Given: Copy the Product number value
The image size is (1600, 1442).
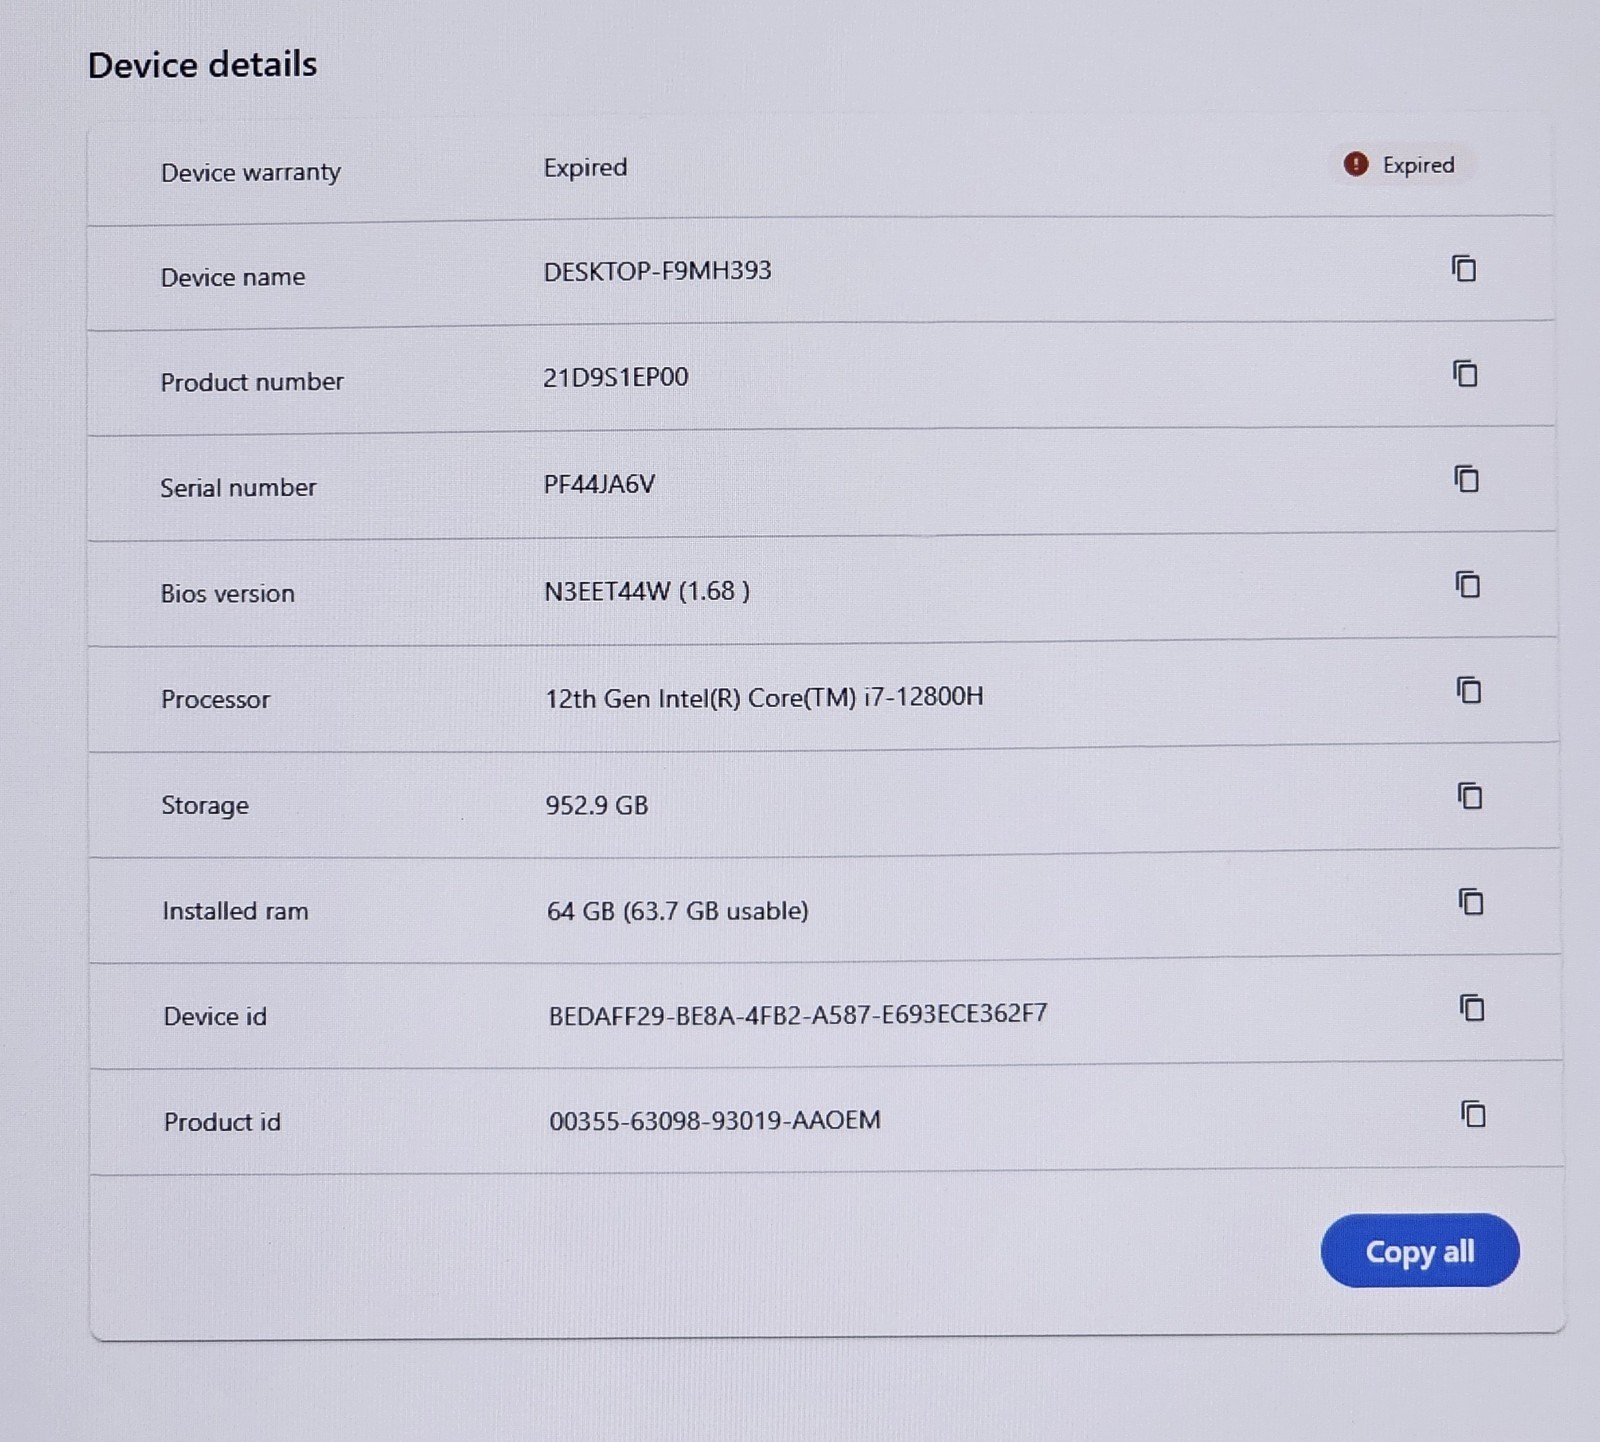Looking at the screenshot, I should 1465,373.
